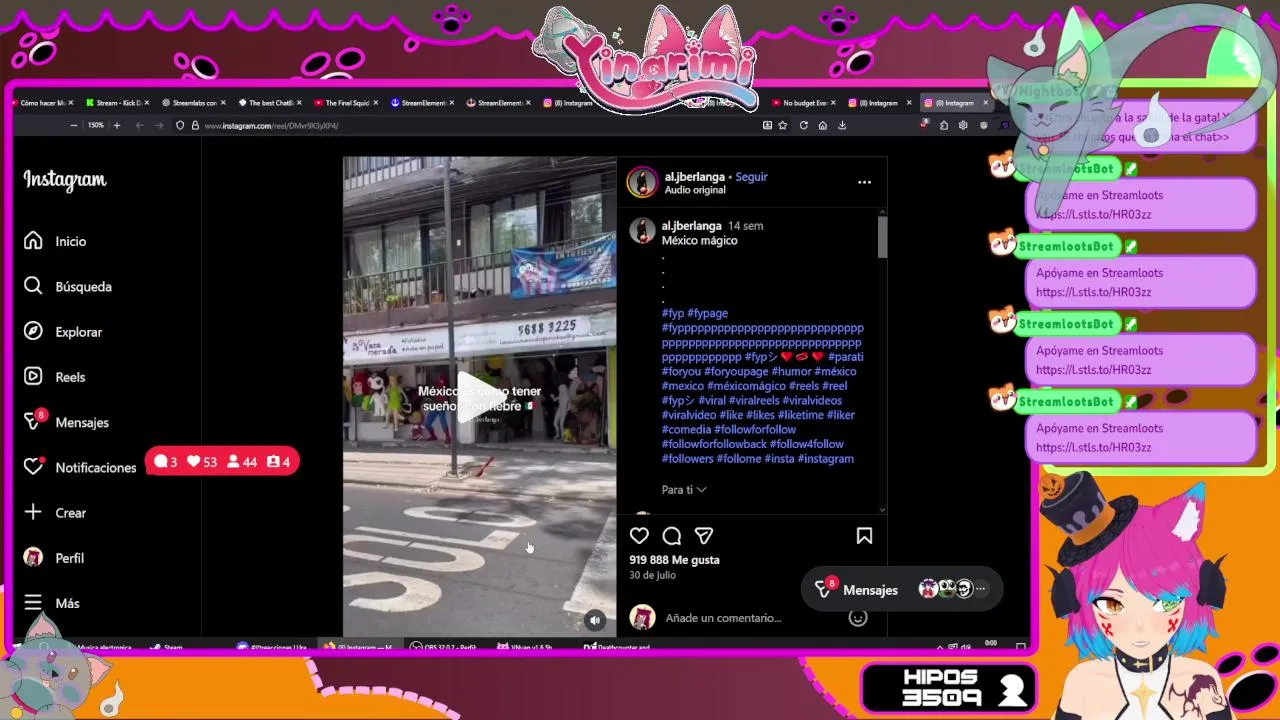The image size is (1280, 720).
Task: Toggle video sound with the speaker icon
Action: [x=595, y=620]
